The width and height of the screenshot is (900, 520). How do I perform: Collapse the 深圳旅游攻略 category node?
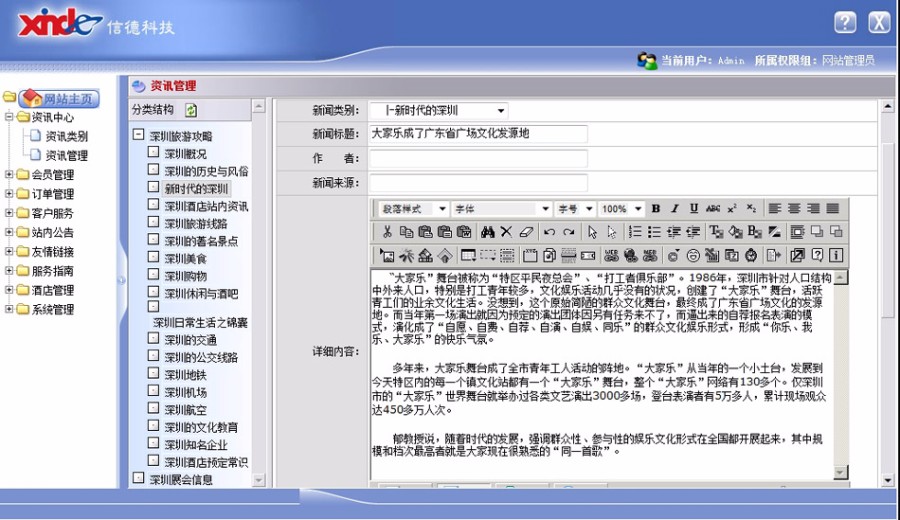coord(138,134)
